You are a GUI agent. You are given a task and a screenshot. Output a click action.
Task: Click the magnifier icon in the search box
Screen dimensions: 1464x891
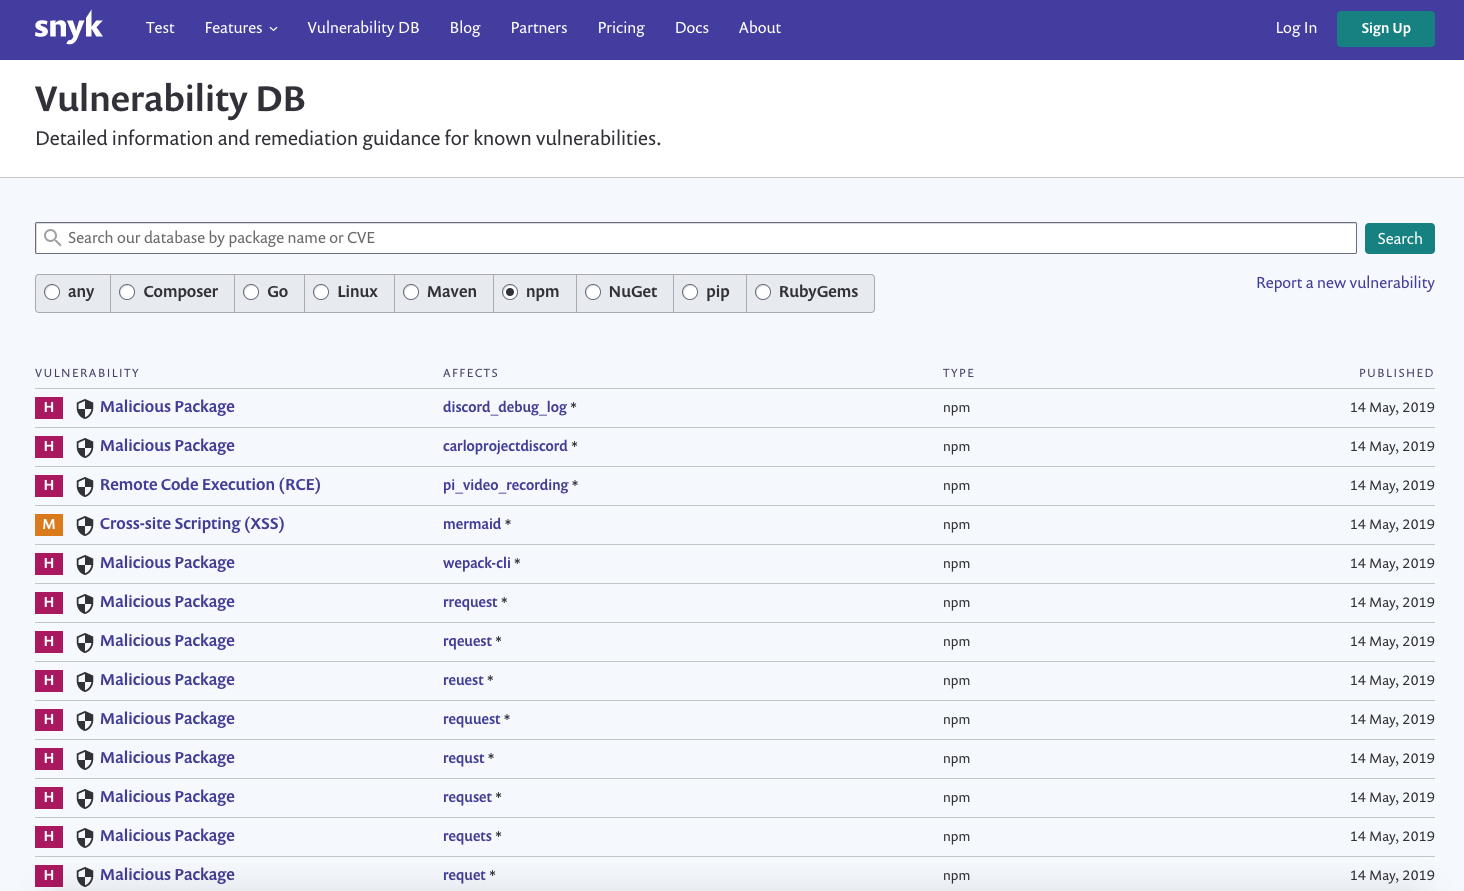(x=53, y=238)
